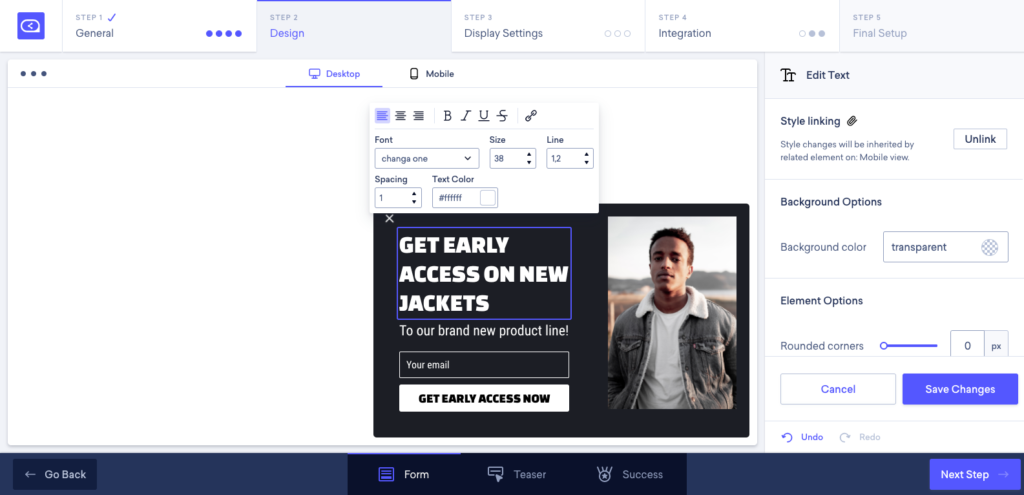
Task: Click the Rounded corners value field
Action: pyautogui.click(x=967, y=346)
